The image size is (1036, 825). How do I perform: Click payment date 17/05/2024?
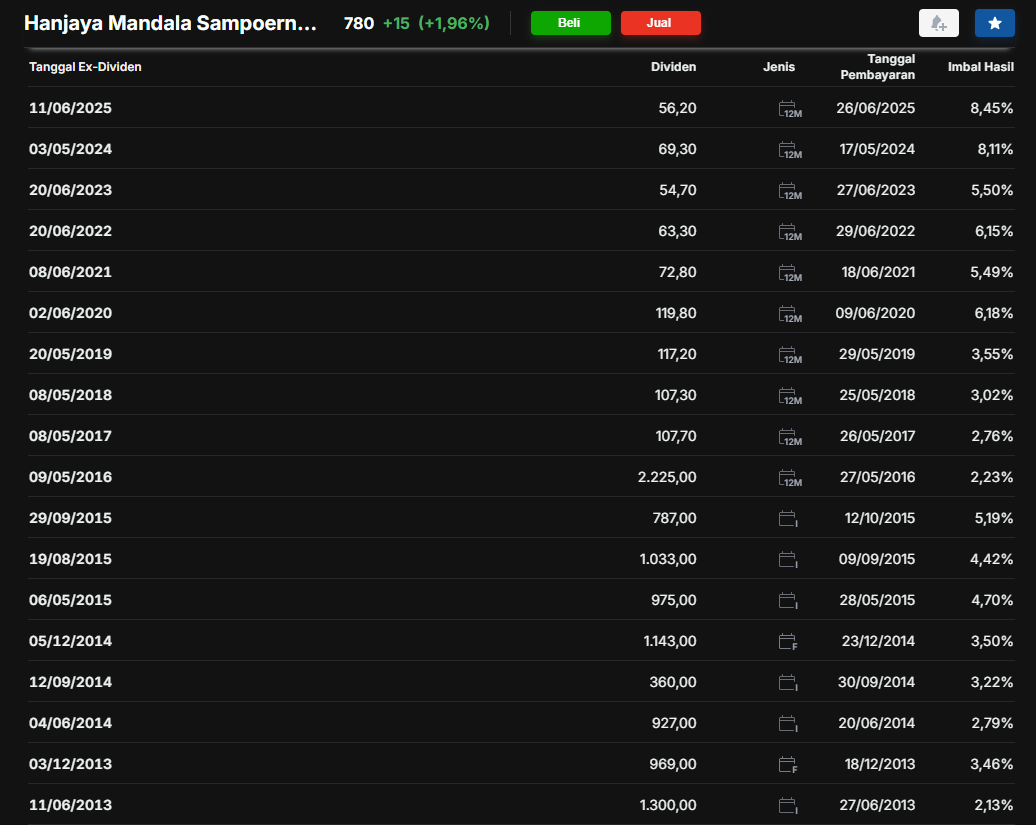tap(877, 149)
